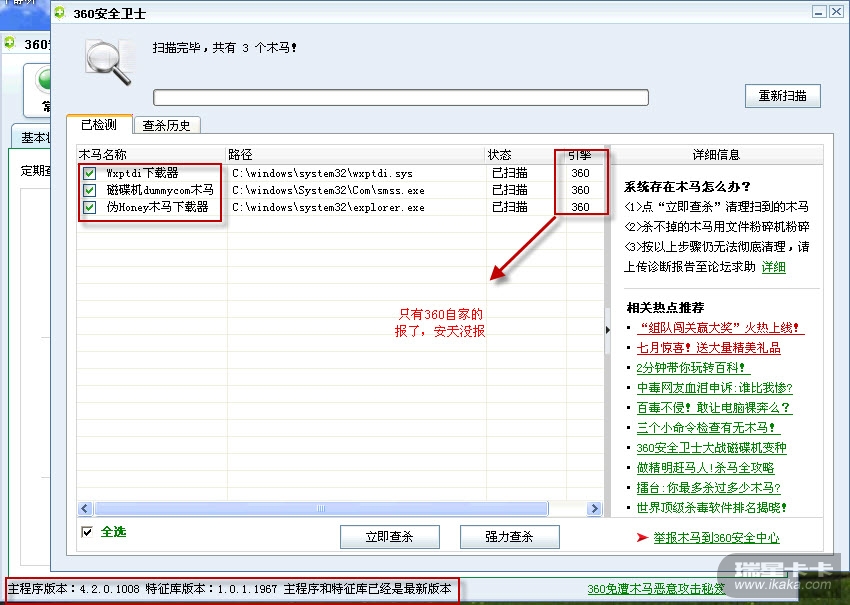This screenshot has width=850, height=605.
Task: Sort by 状态 column header
Action: 525,155
